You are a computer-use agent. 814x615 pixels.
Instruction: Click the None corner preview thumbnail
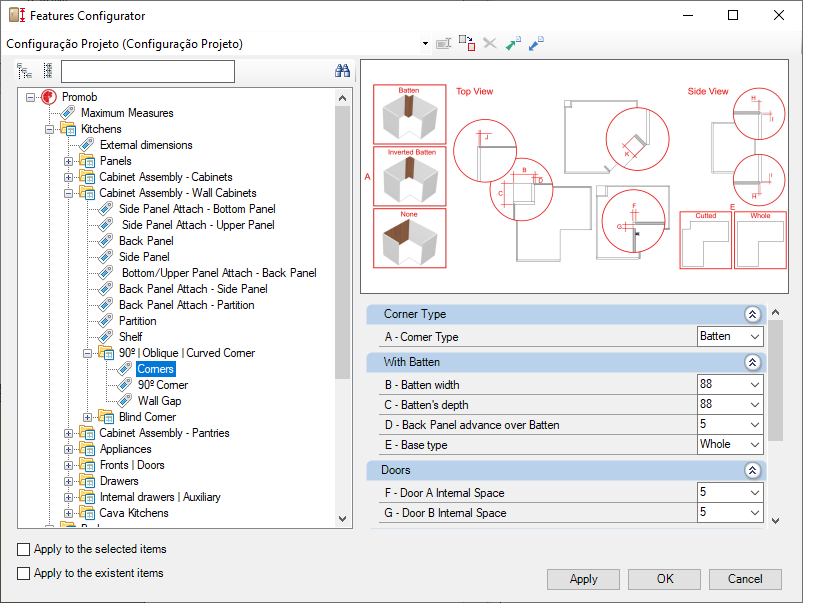[x=410, y=238]
